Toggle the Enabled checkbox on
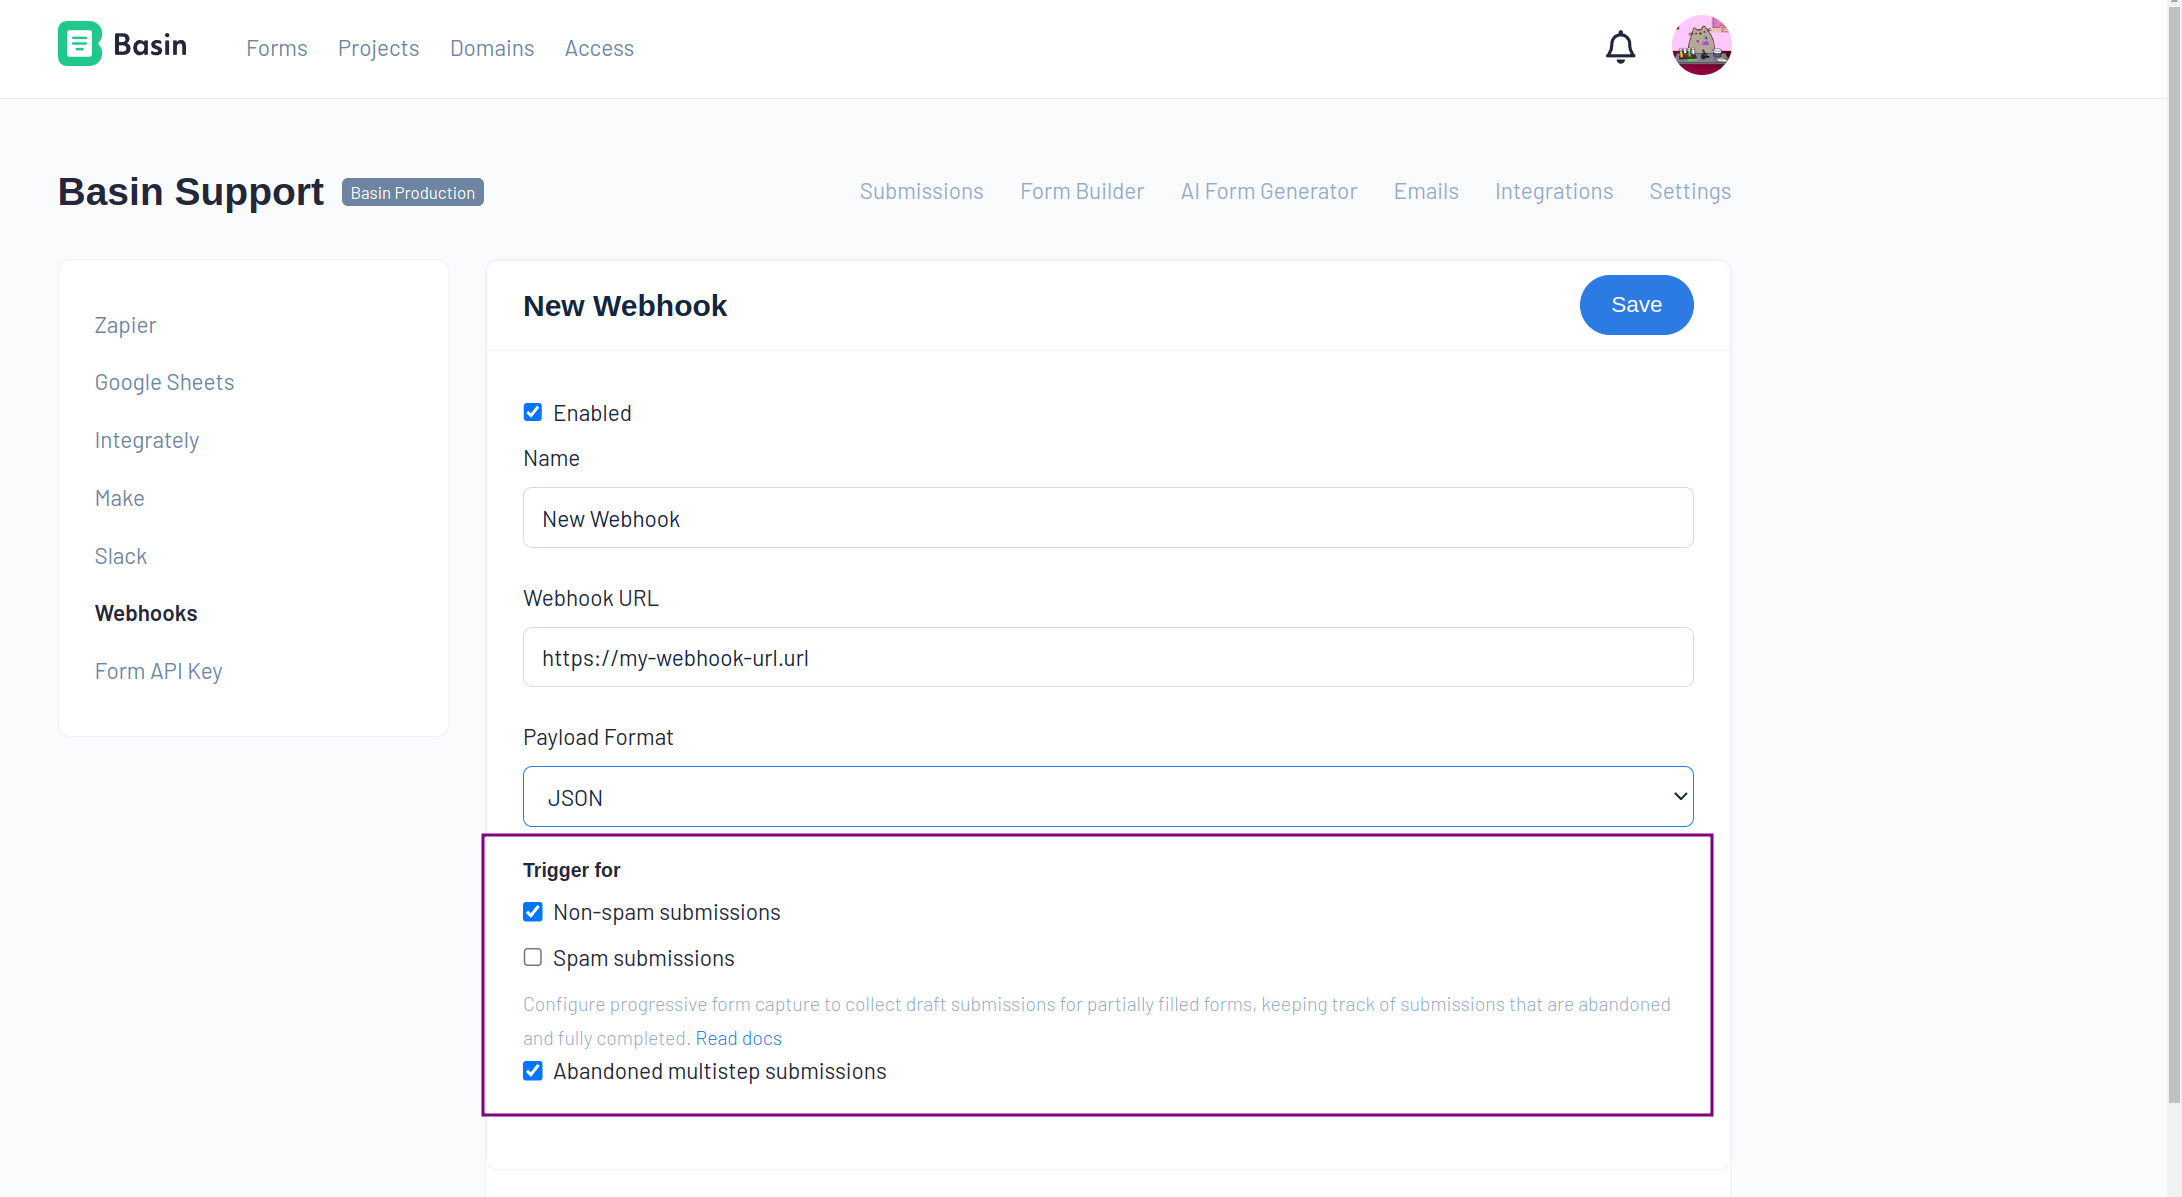This screenshot has height=1197, width=2182. pyautogui.click(x=533, y=413)
